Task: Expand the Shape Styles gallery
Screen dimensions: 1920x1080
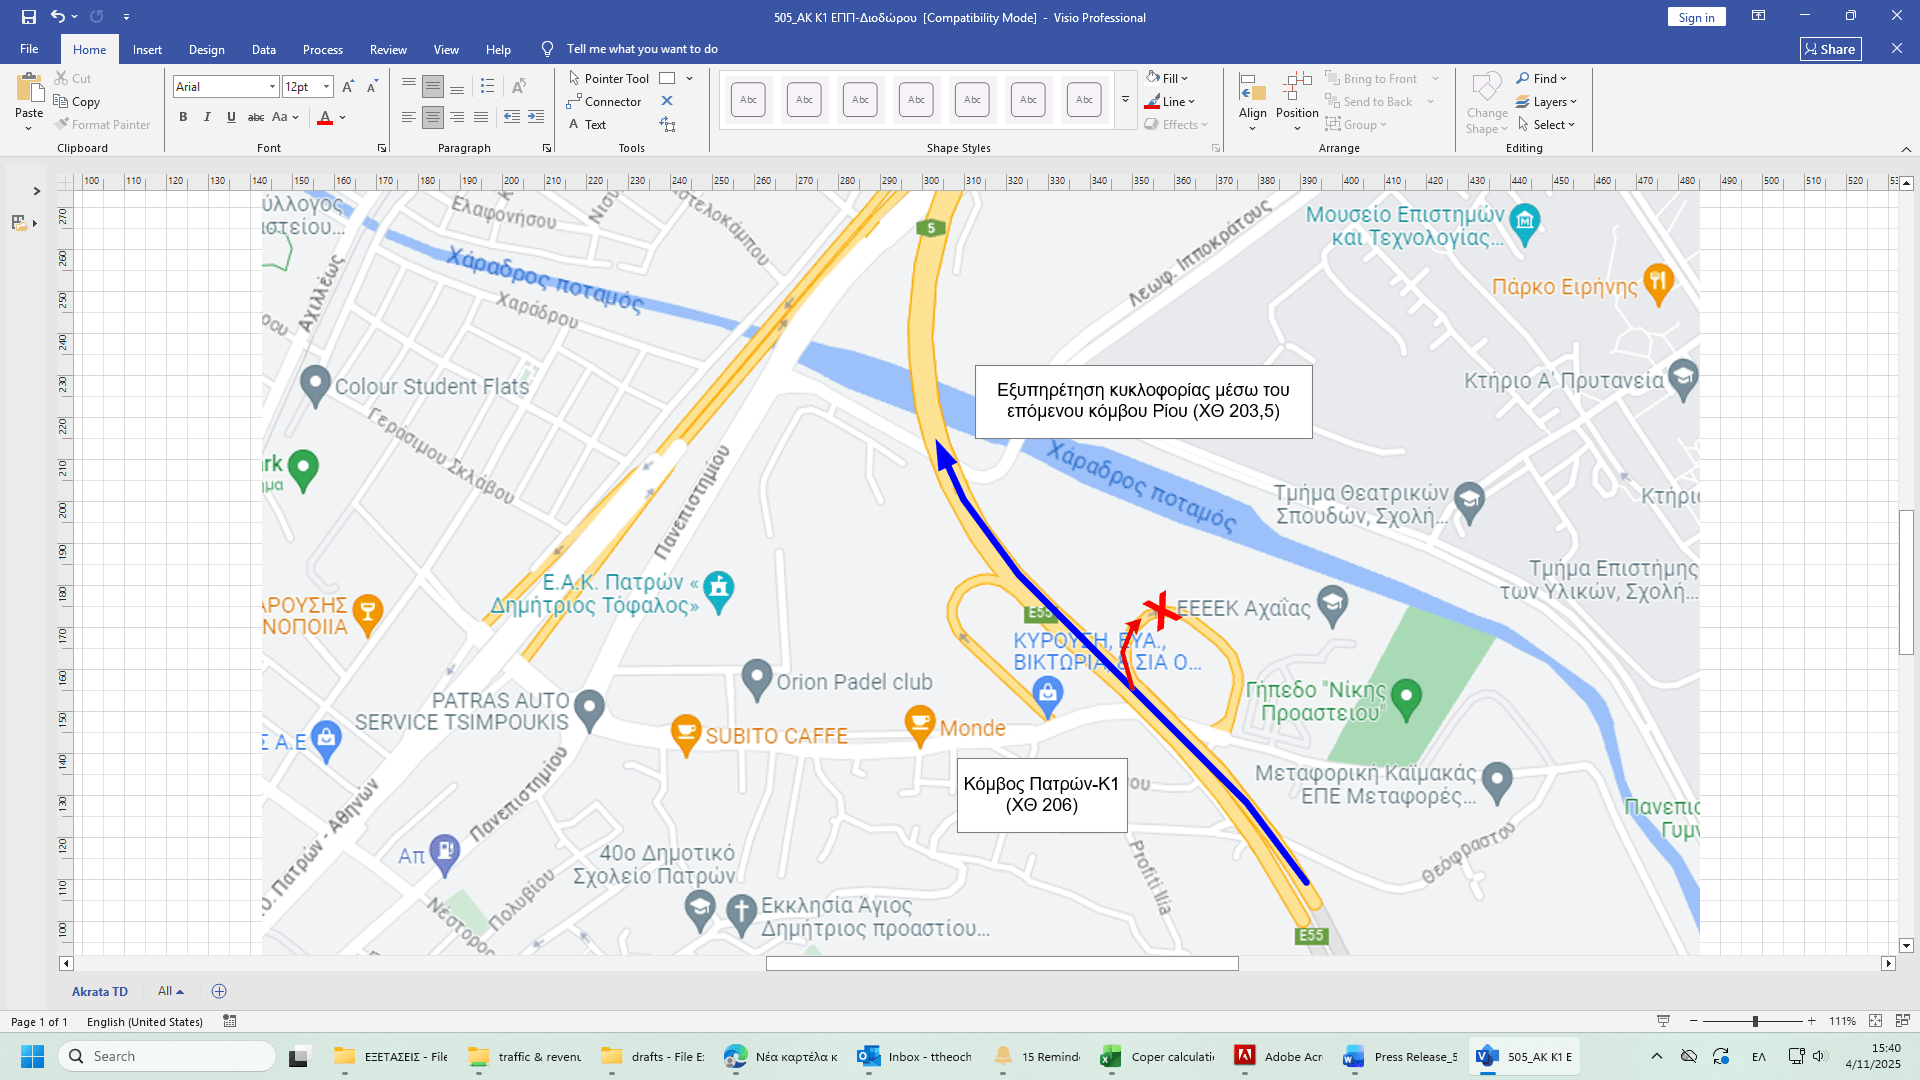Action: 1125,100
